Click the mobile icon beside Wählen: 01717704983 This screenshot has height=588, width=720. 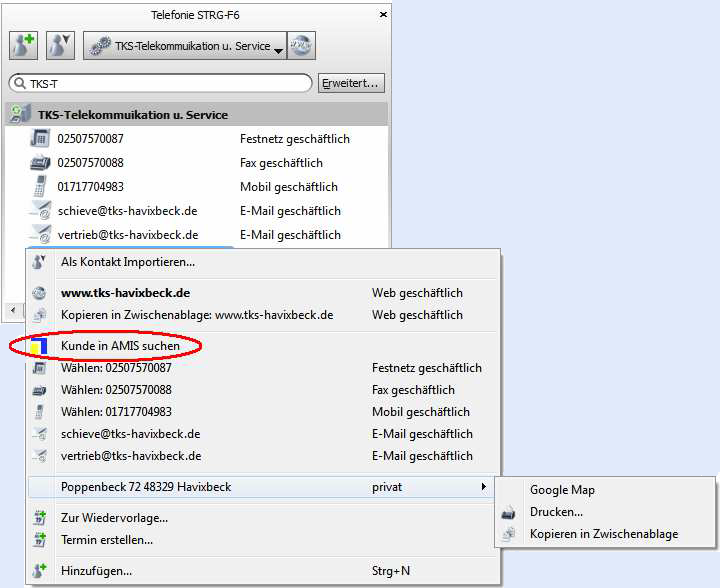coord(39,412)
